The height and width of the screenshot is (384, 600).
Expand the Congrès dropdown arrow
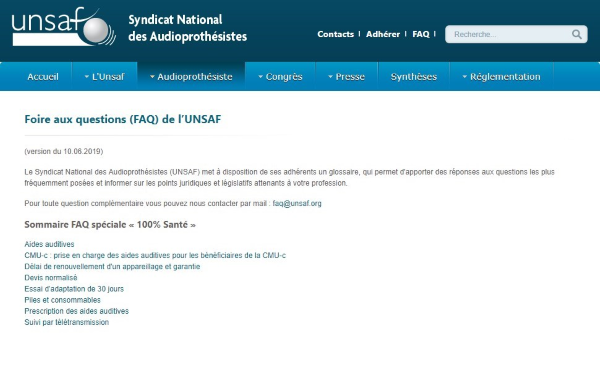(x=260, y=77)
